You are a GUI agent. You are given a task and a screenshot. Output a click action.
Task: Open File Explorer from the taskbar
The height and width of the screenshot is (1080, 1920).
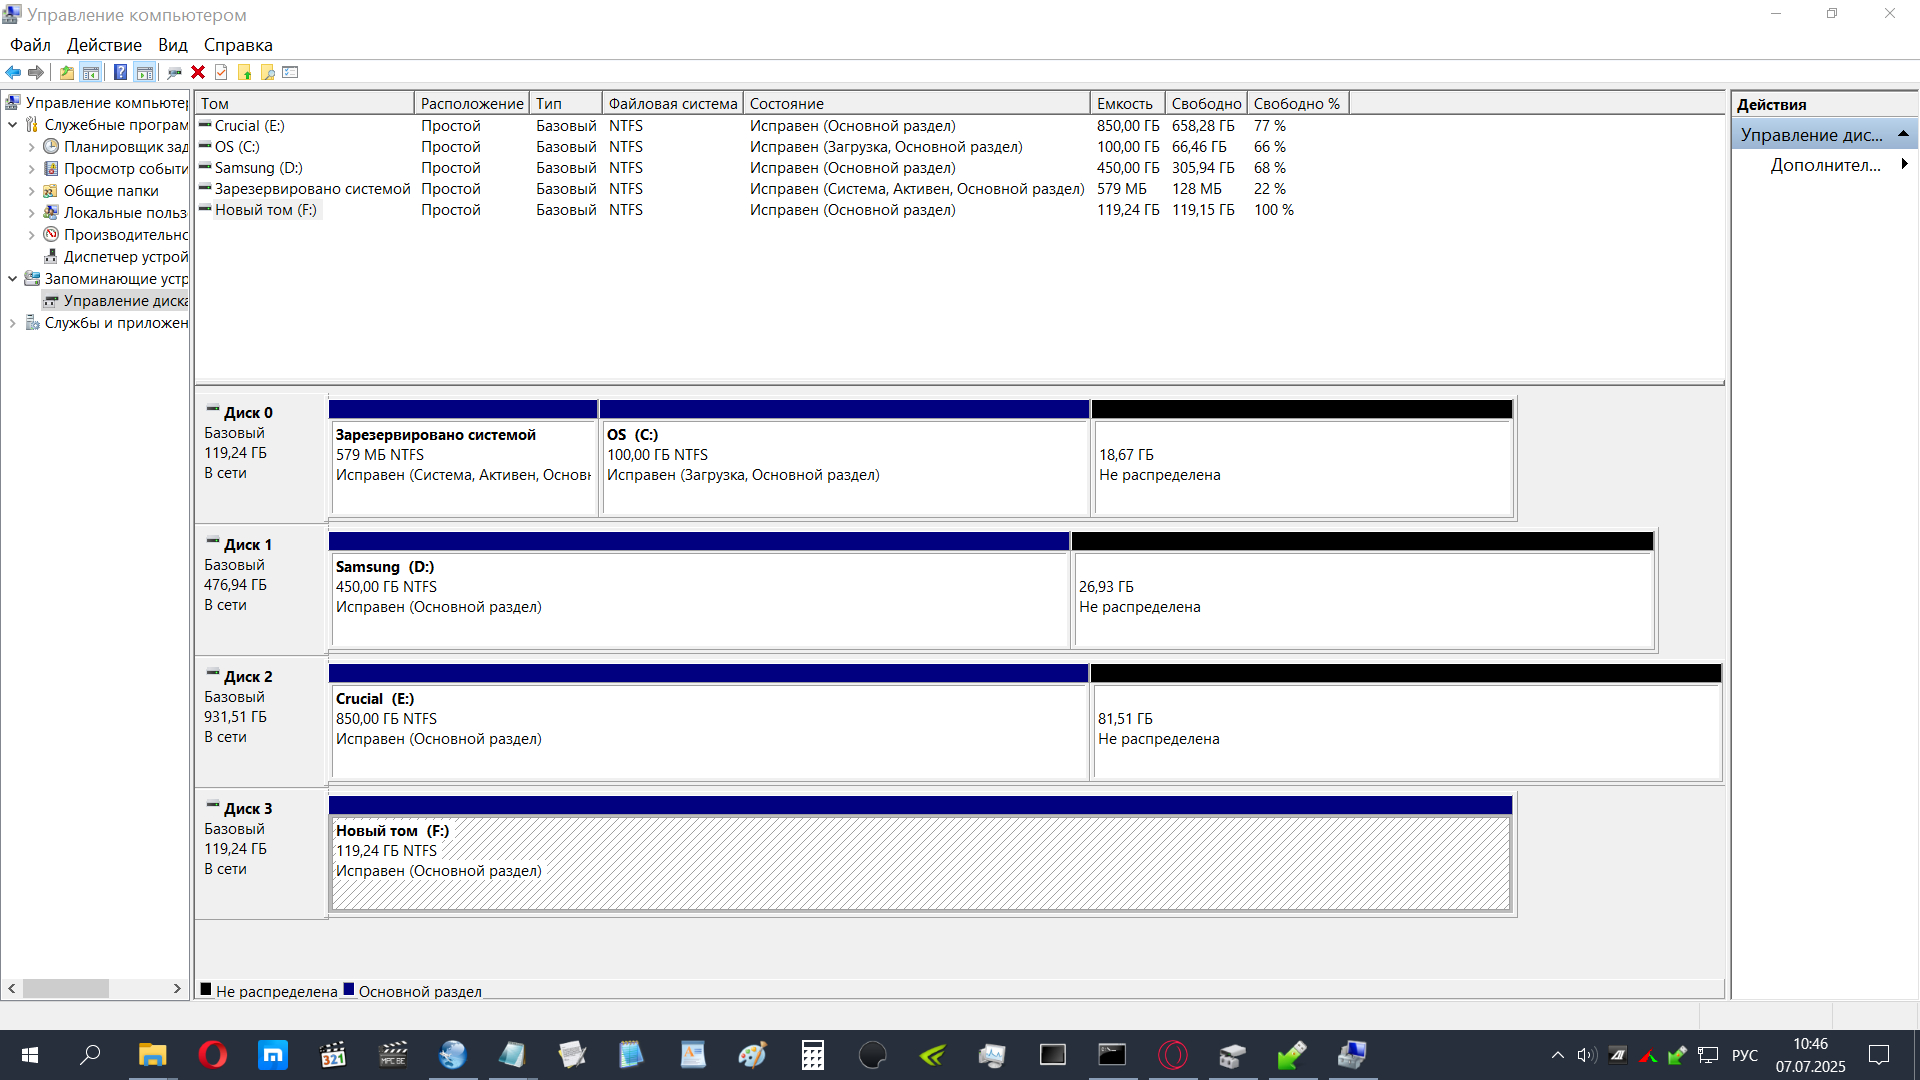click(x=152, y=1055)
